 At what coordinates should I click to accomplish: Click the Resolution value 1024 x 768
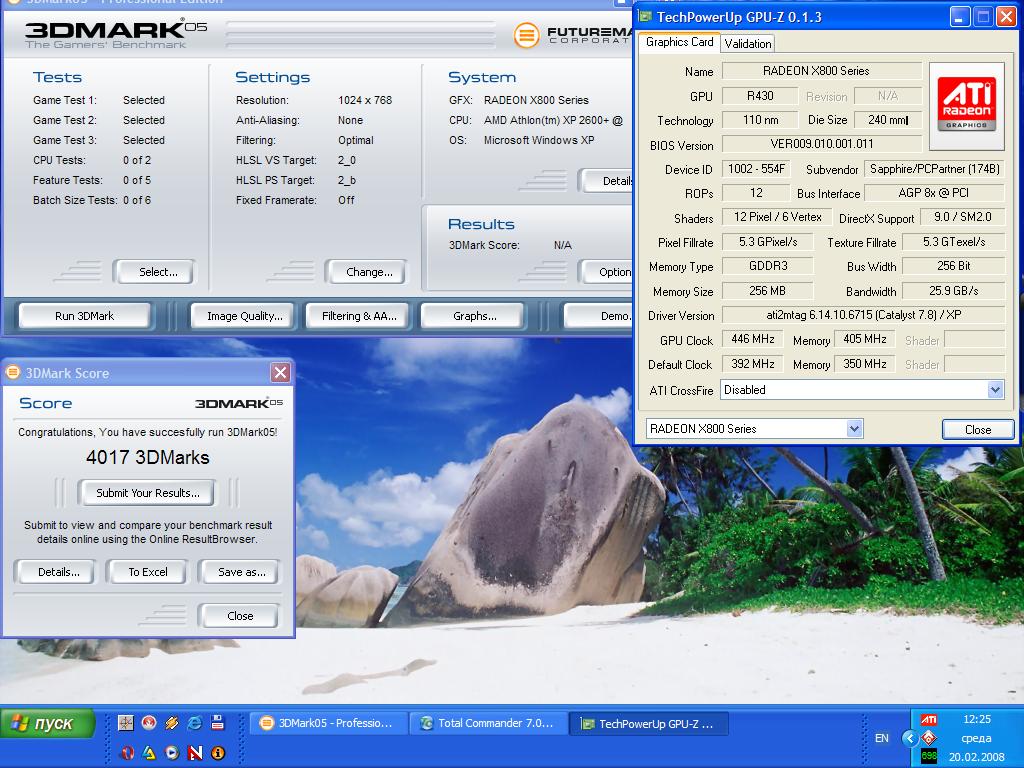pos(365,100)
